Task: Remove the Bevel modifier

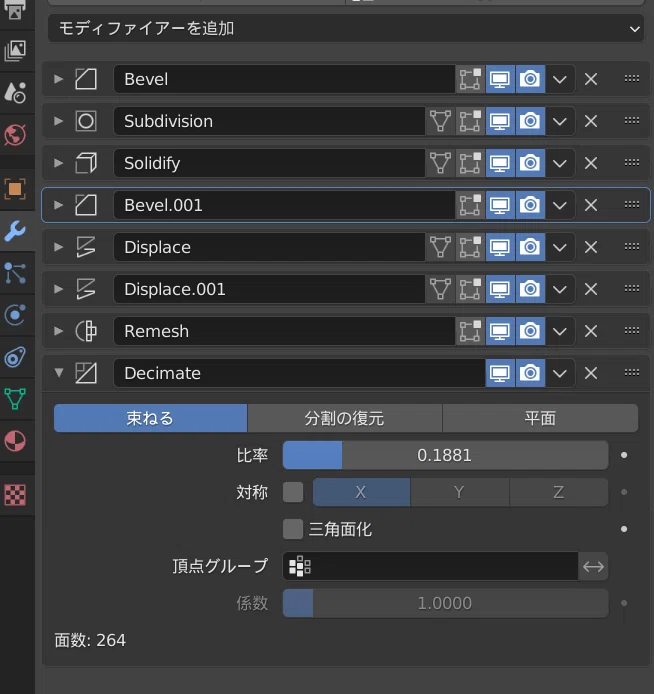Action: point(591,79)
